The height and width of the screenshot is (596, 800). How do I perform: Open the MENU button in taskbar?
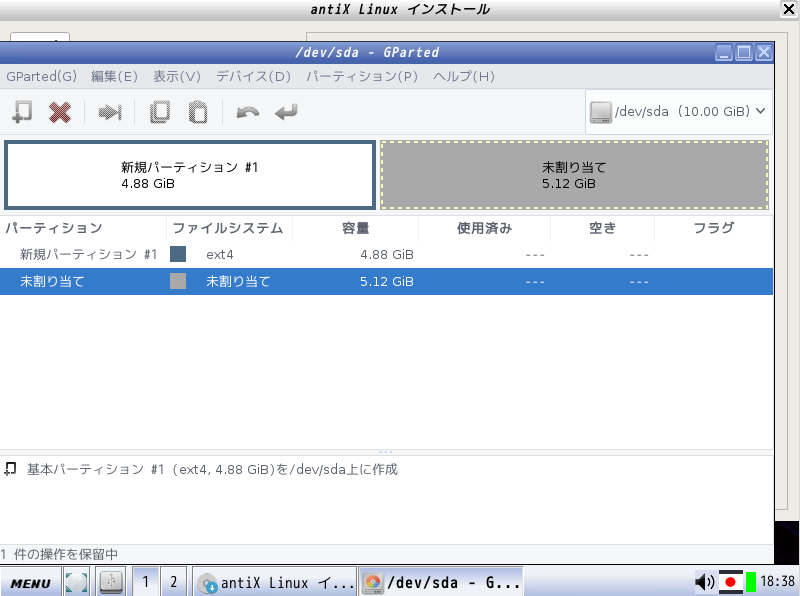pos(31,583)
